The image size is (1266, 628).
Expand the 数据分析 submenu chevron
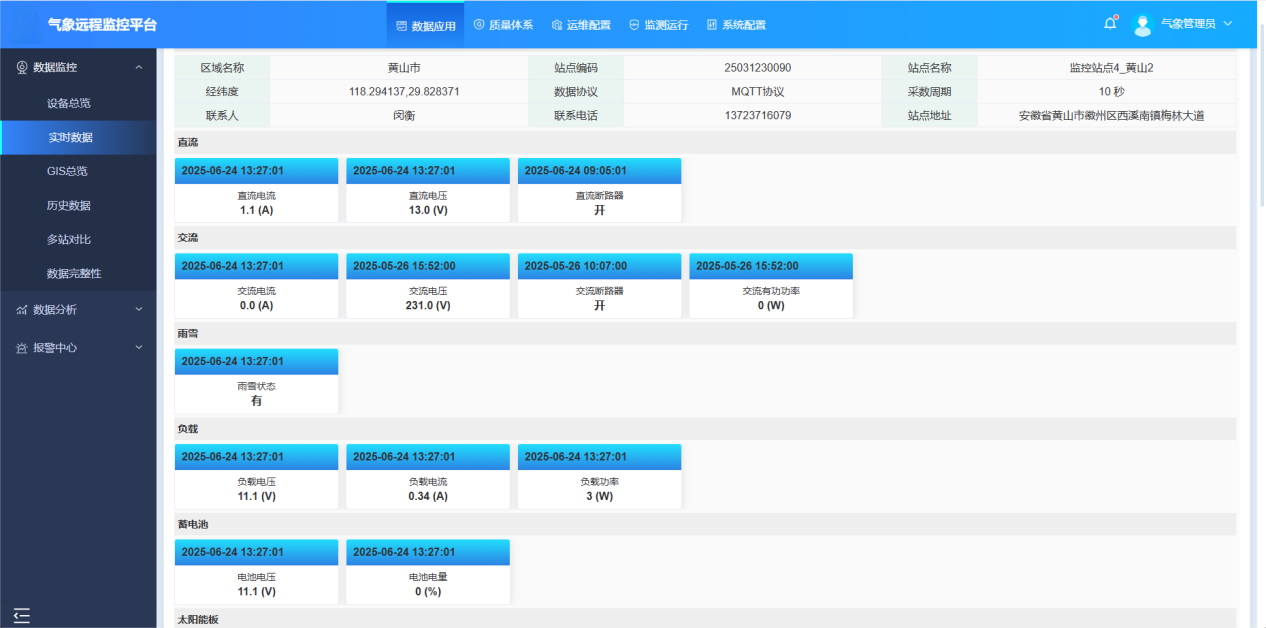tap(139, 310)
